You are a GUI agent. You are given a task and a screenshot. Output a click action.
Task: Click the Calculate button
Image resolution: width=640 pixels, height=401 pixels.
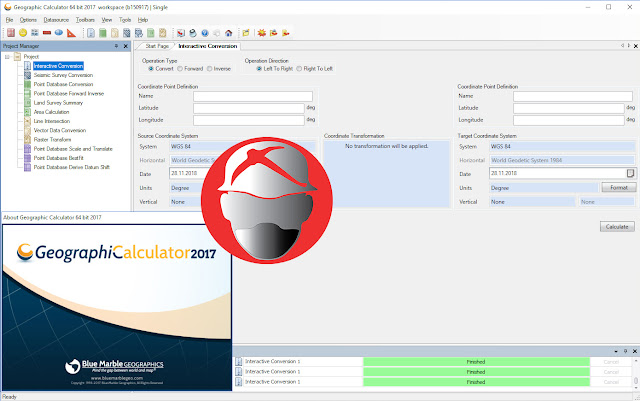click(617, 227)
